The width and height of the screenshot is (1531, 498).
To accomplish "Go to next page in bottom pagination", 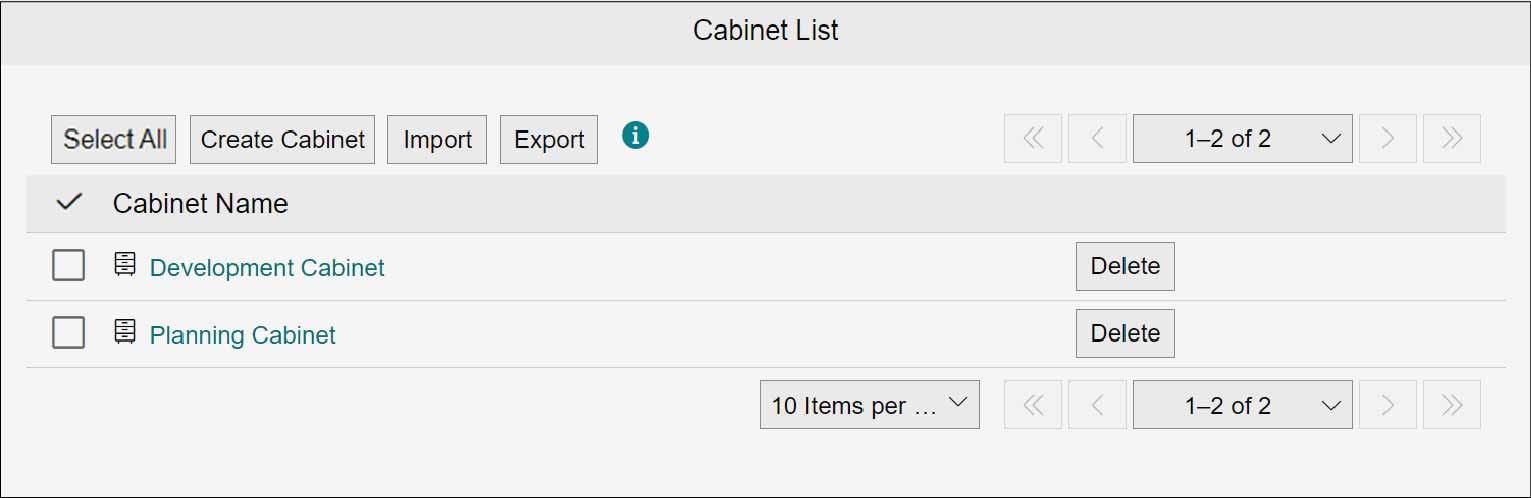I will [1388, 405].
